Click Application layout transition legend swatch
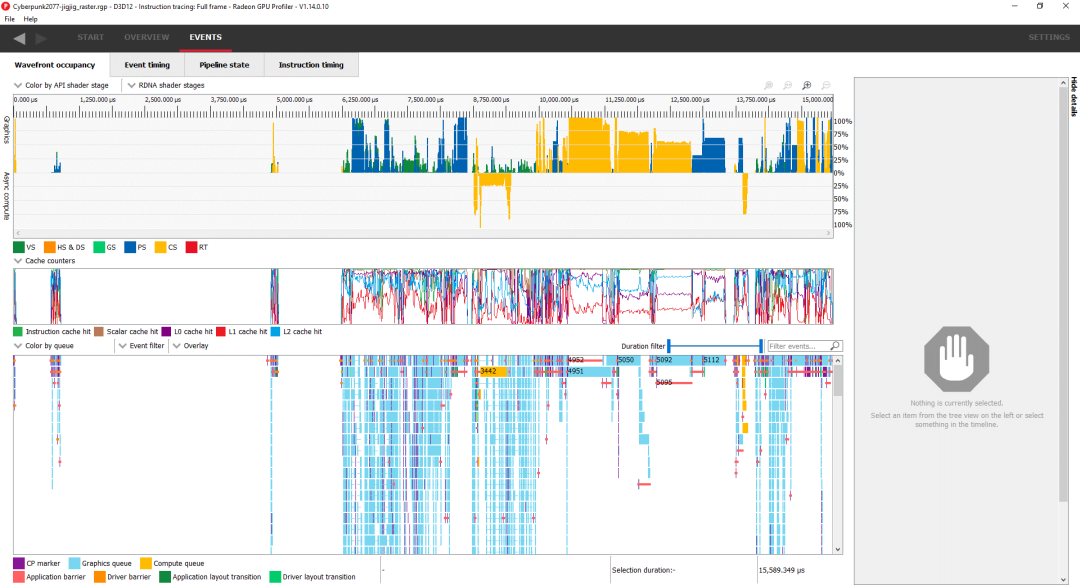 165,577
